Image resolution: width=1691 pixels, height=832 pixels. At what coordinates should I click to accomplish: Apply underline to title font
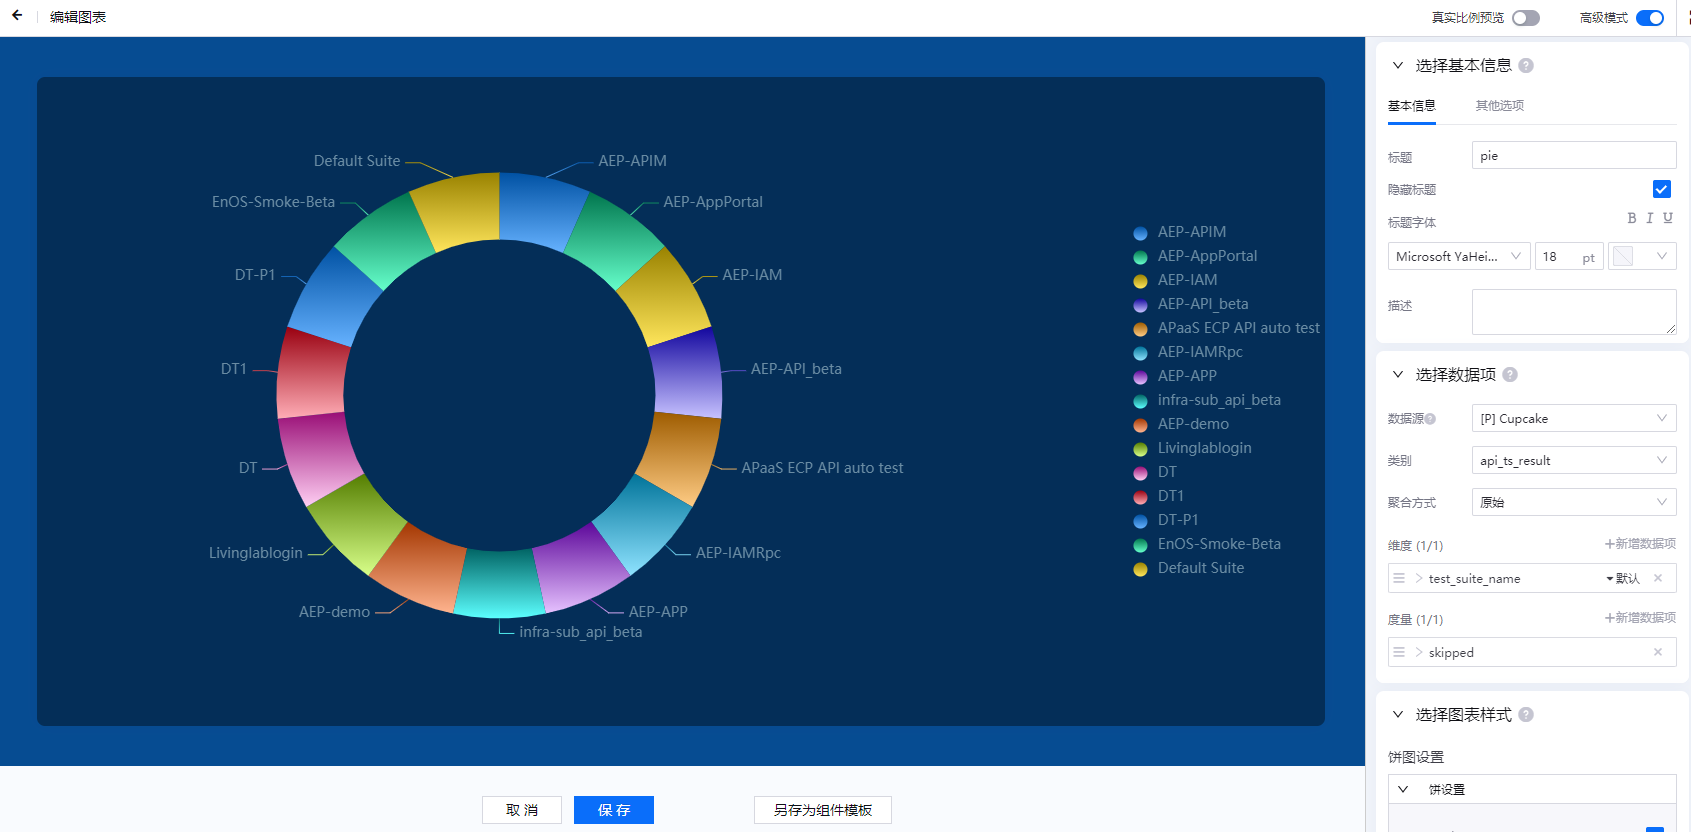pyautogui.click(x=1668, y=218)
